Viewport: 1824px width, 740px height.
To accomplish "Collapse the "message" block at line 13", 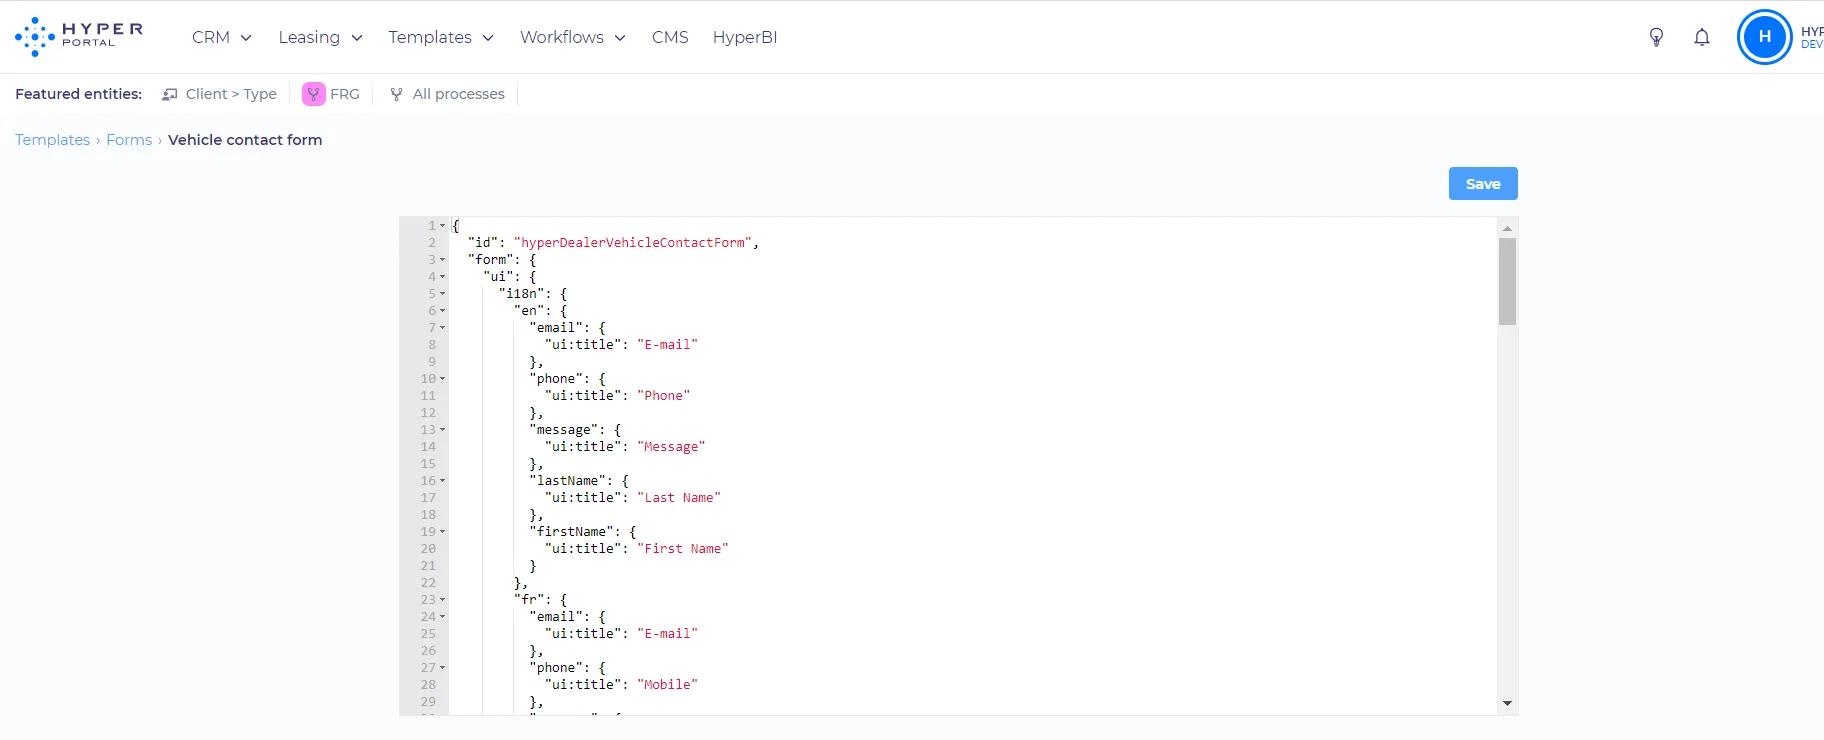I will click(x=443, y=430).
